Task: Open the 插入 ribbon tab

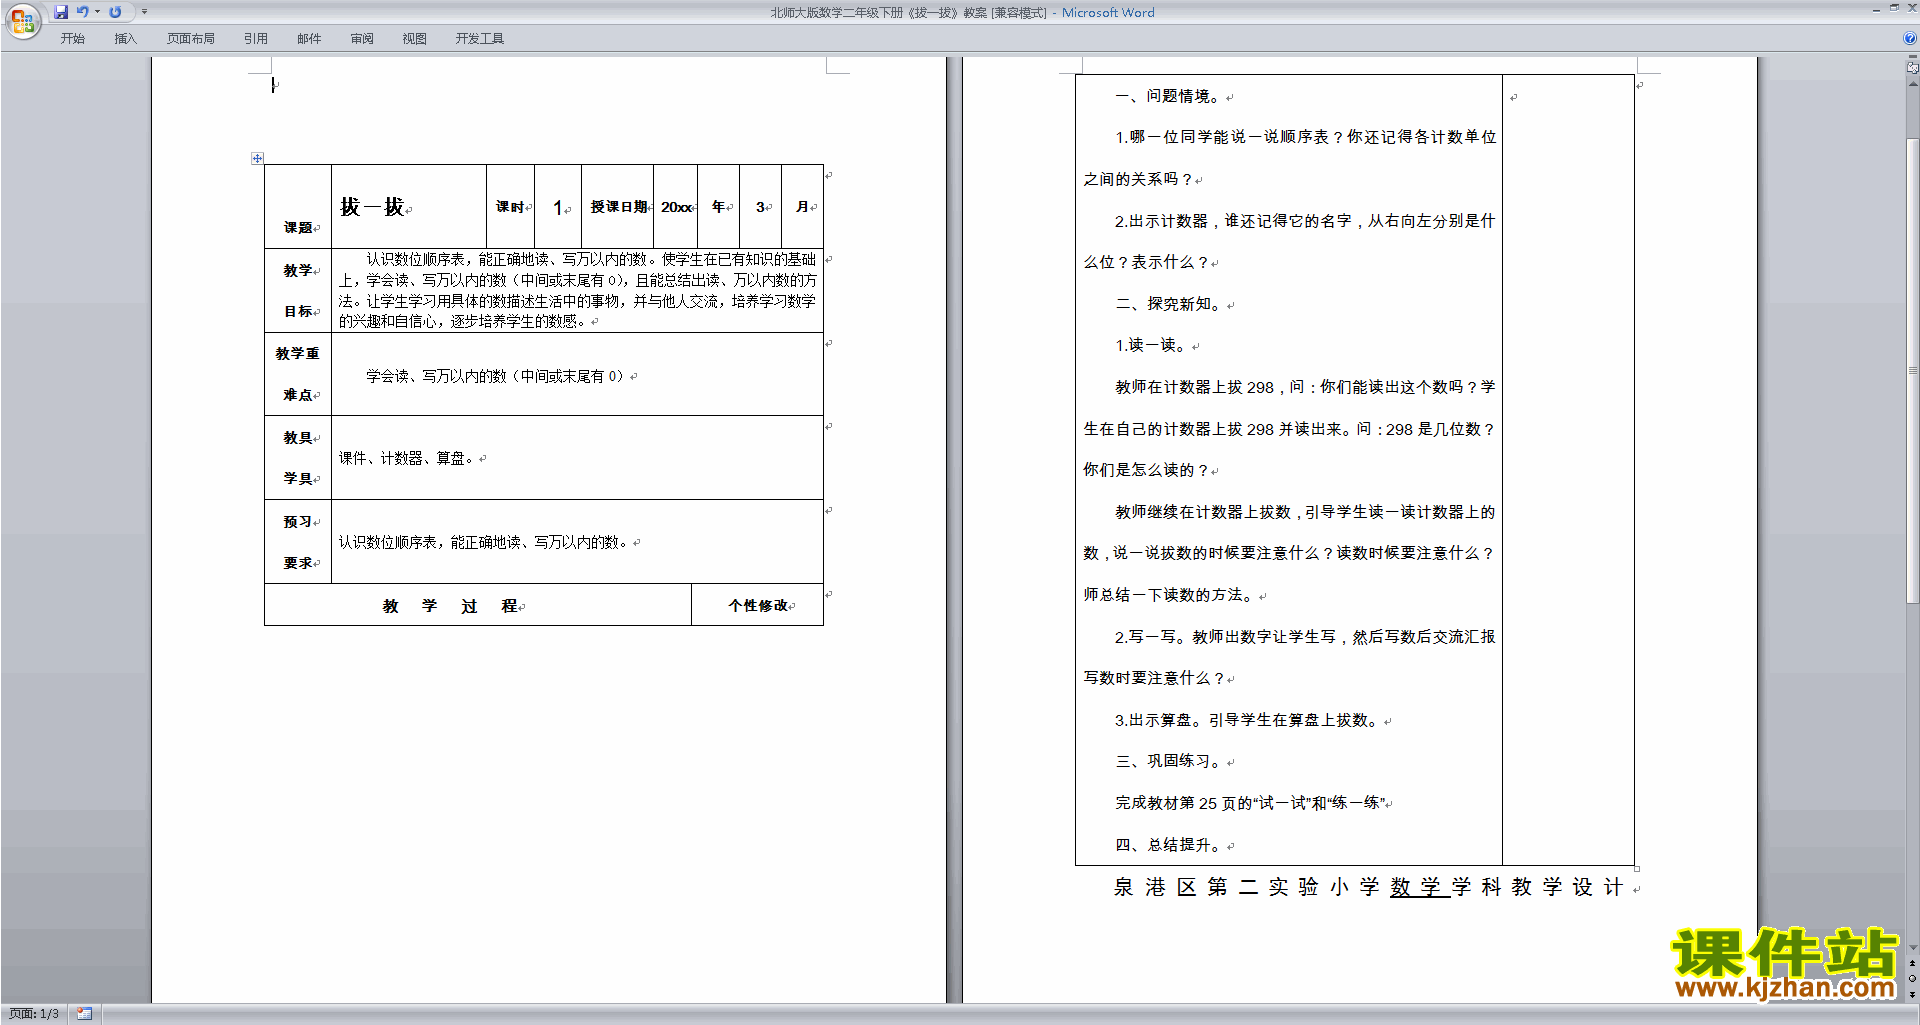Action: tap(125, 39)
